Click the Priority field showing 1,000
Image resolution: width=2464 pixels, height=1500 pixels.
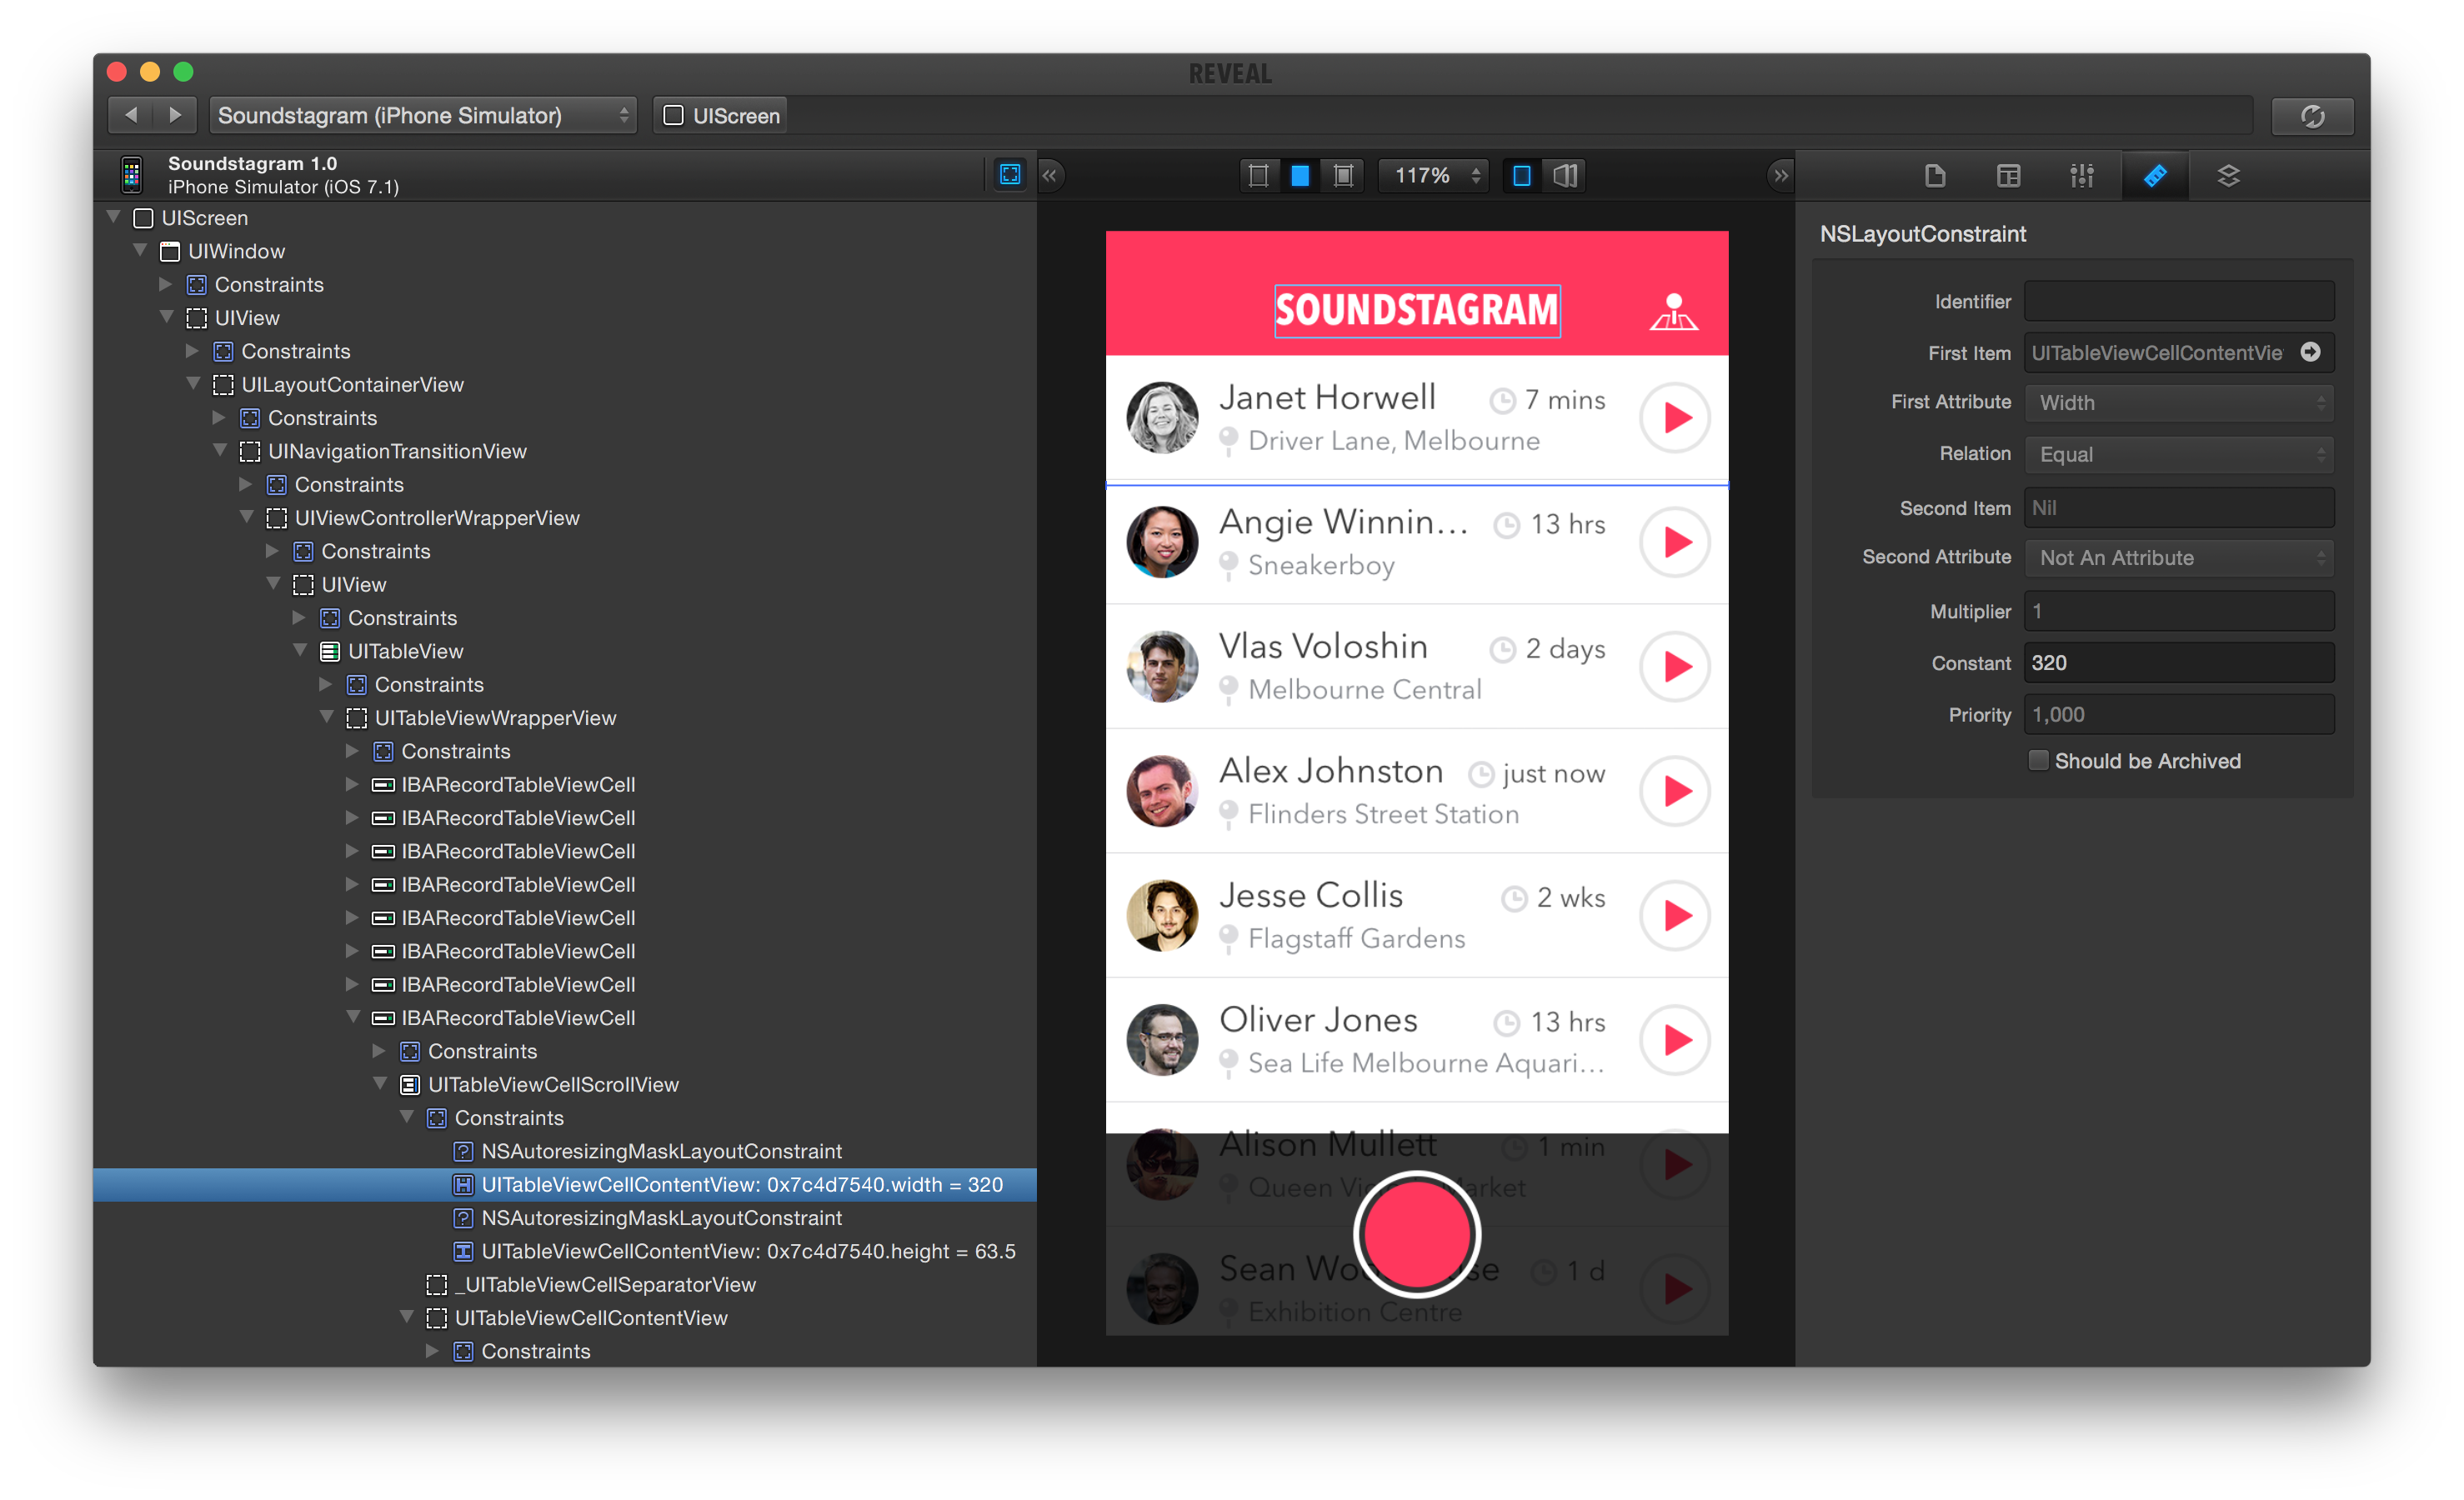[x=2179, y=715]
